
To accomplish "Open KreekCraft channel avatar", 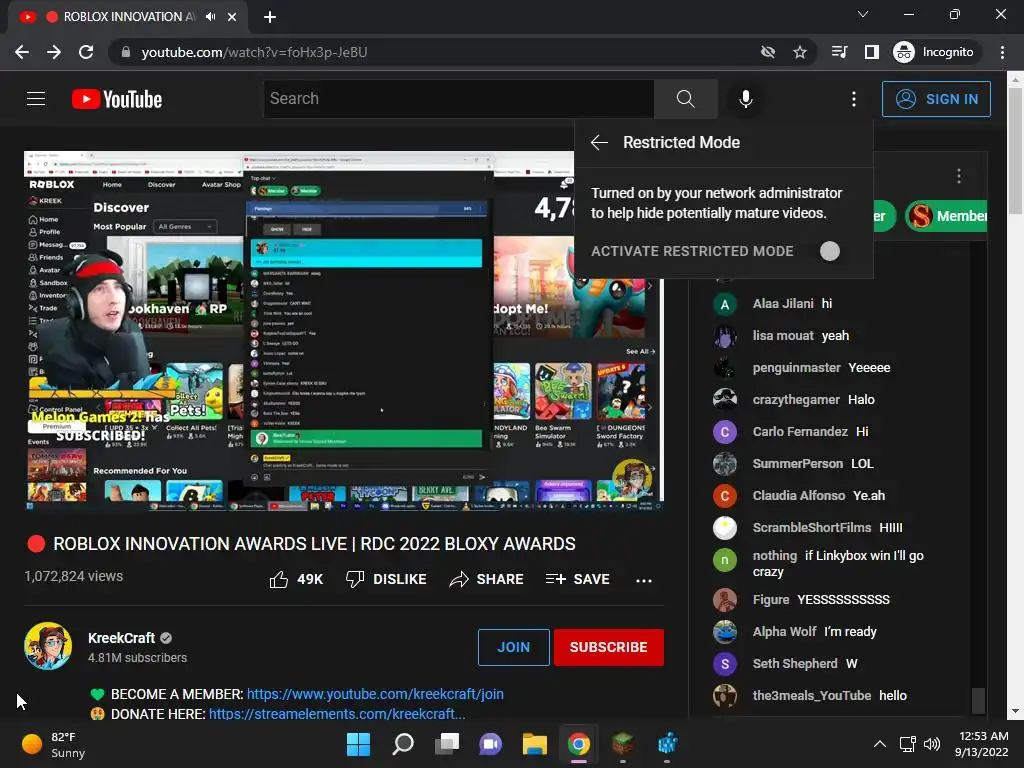I will point(48,646).
